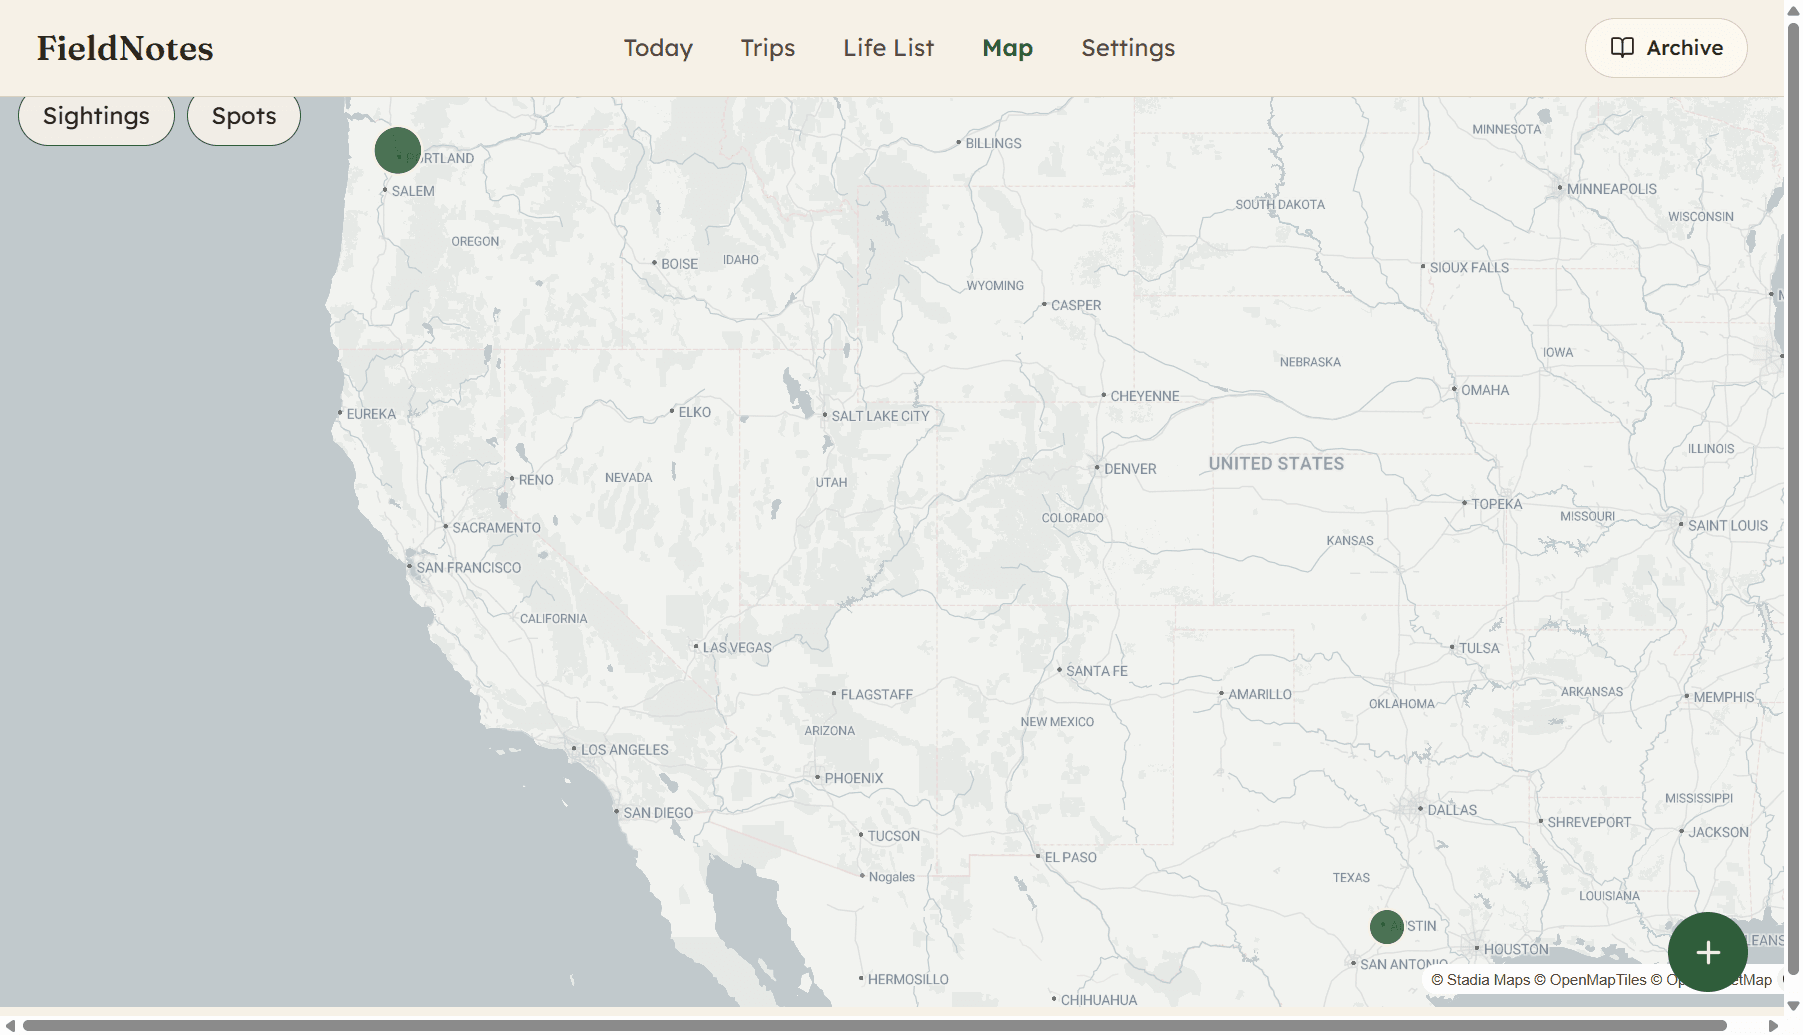Click the SIOUX FALLS label
The height and width of the screenshot is (1035, 1803).
click(x=1469, y=268)
